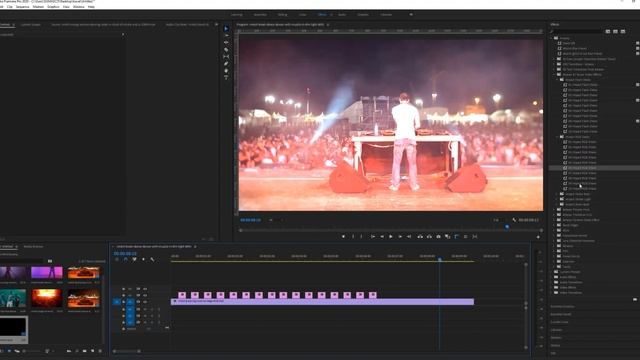
Task: Expand the Video Effects folder
Action: click(552, 287)
